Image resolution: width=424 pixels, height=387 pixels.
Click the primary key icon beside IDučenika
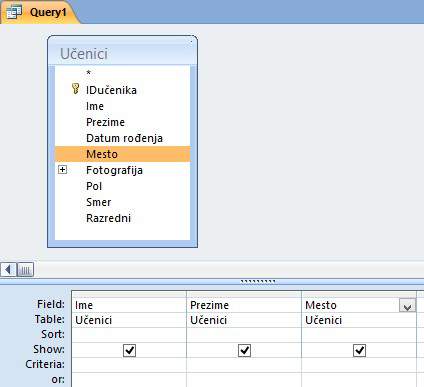tap(76, 89)
